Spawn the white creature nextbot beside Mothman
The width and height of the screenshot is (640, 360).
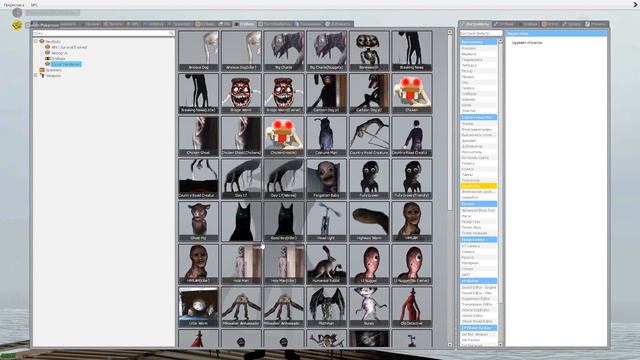pyautogui.click(x=369, y=307)
